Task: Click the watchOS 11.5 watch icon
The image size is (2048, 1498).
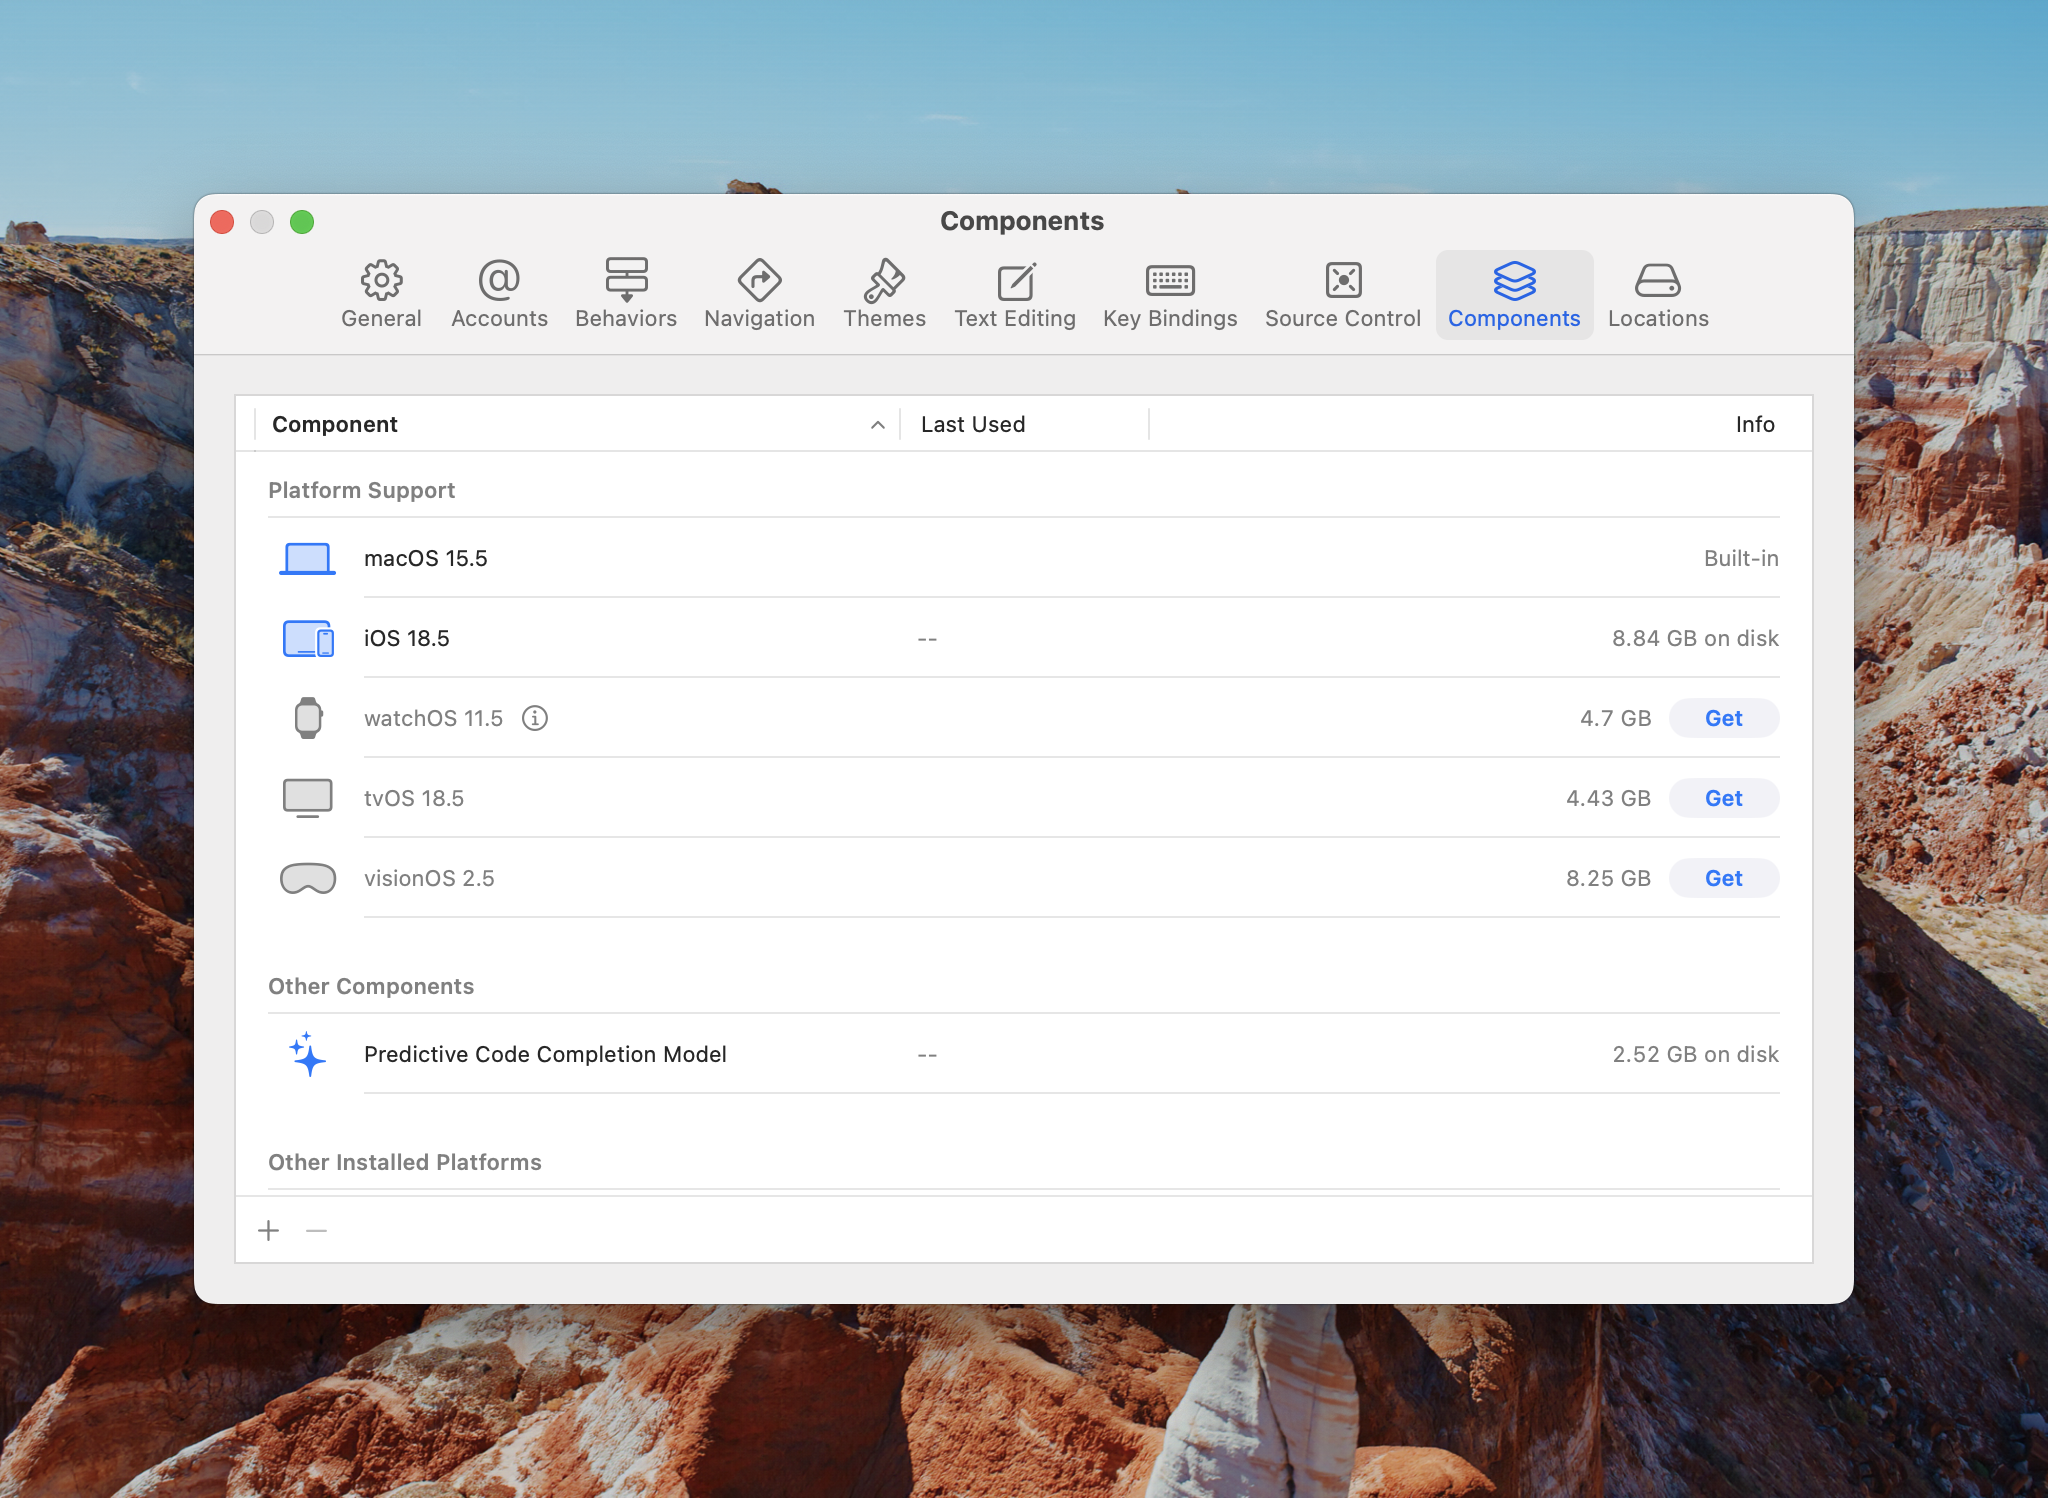Action: tap(308, 718)
